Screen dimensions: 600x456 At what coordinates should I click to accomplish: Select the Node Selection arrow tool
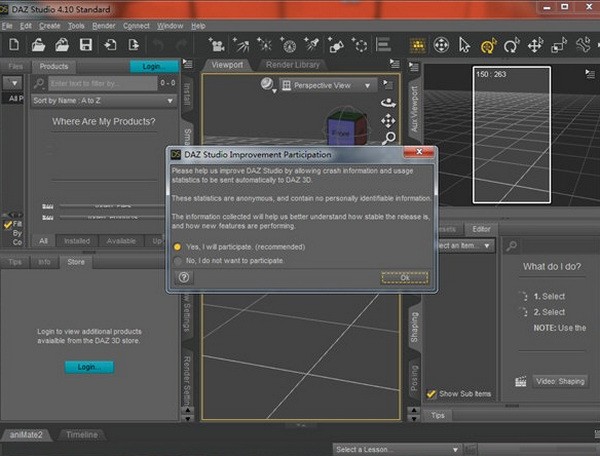[x=465, y=45]
